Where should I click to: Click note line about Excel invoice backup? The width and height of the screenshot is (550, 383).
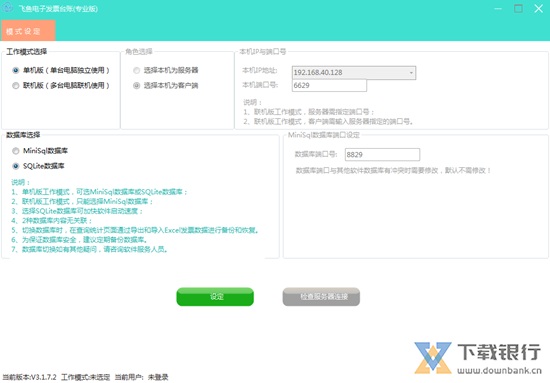coord(135,230)
